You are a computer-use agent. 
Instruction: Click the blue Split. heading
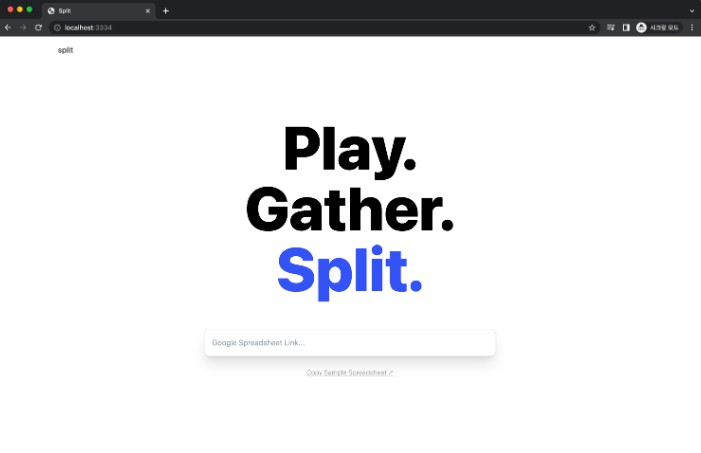(350, 273)
